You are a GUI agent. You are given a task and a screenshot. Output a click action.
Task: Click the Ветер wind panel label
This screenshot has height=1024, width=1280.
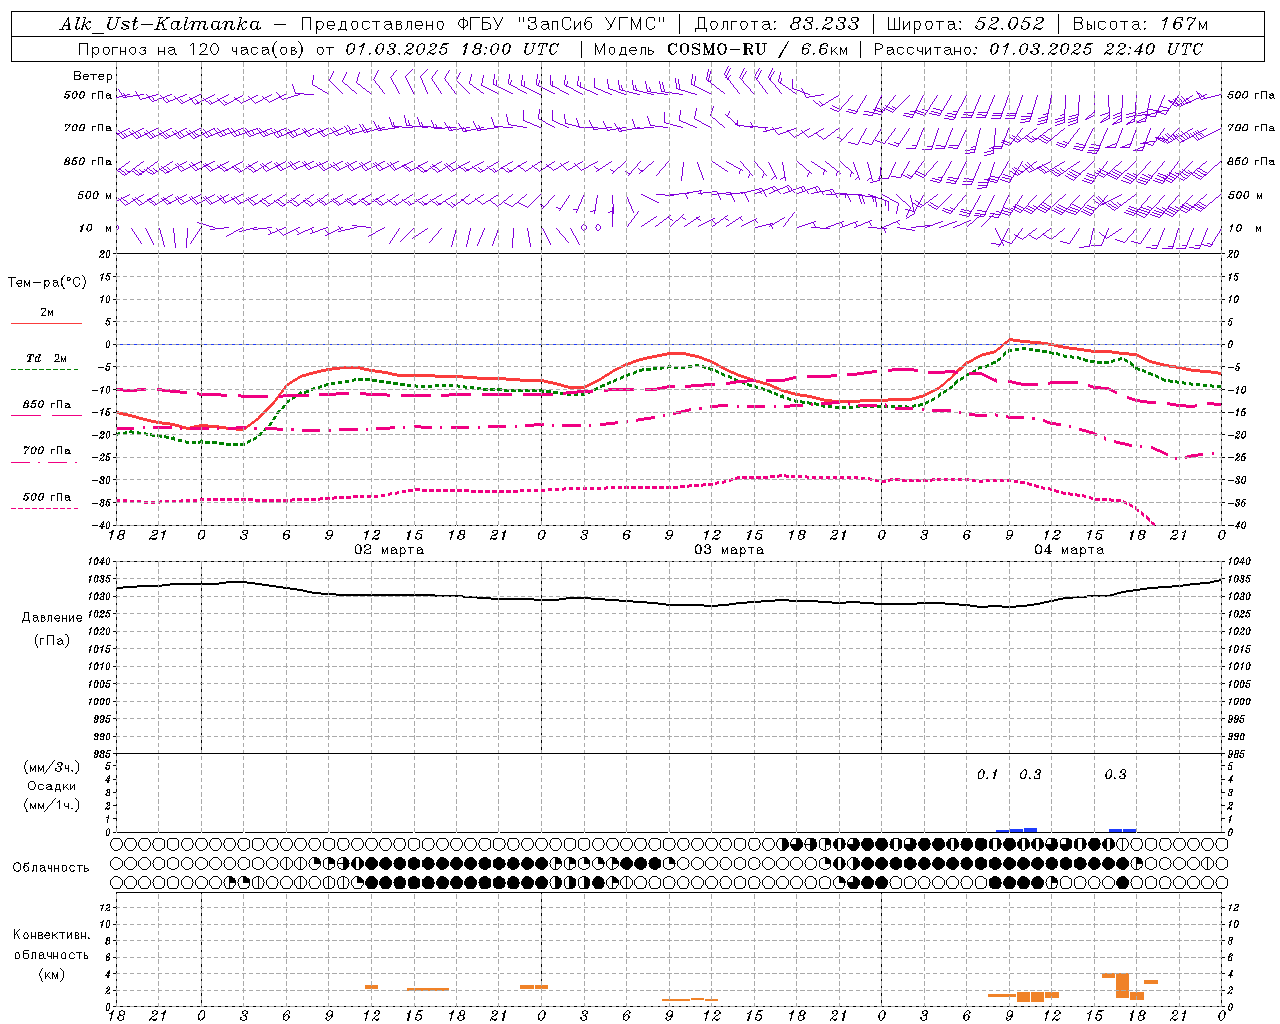[x=93, y=76]
